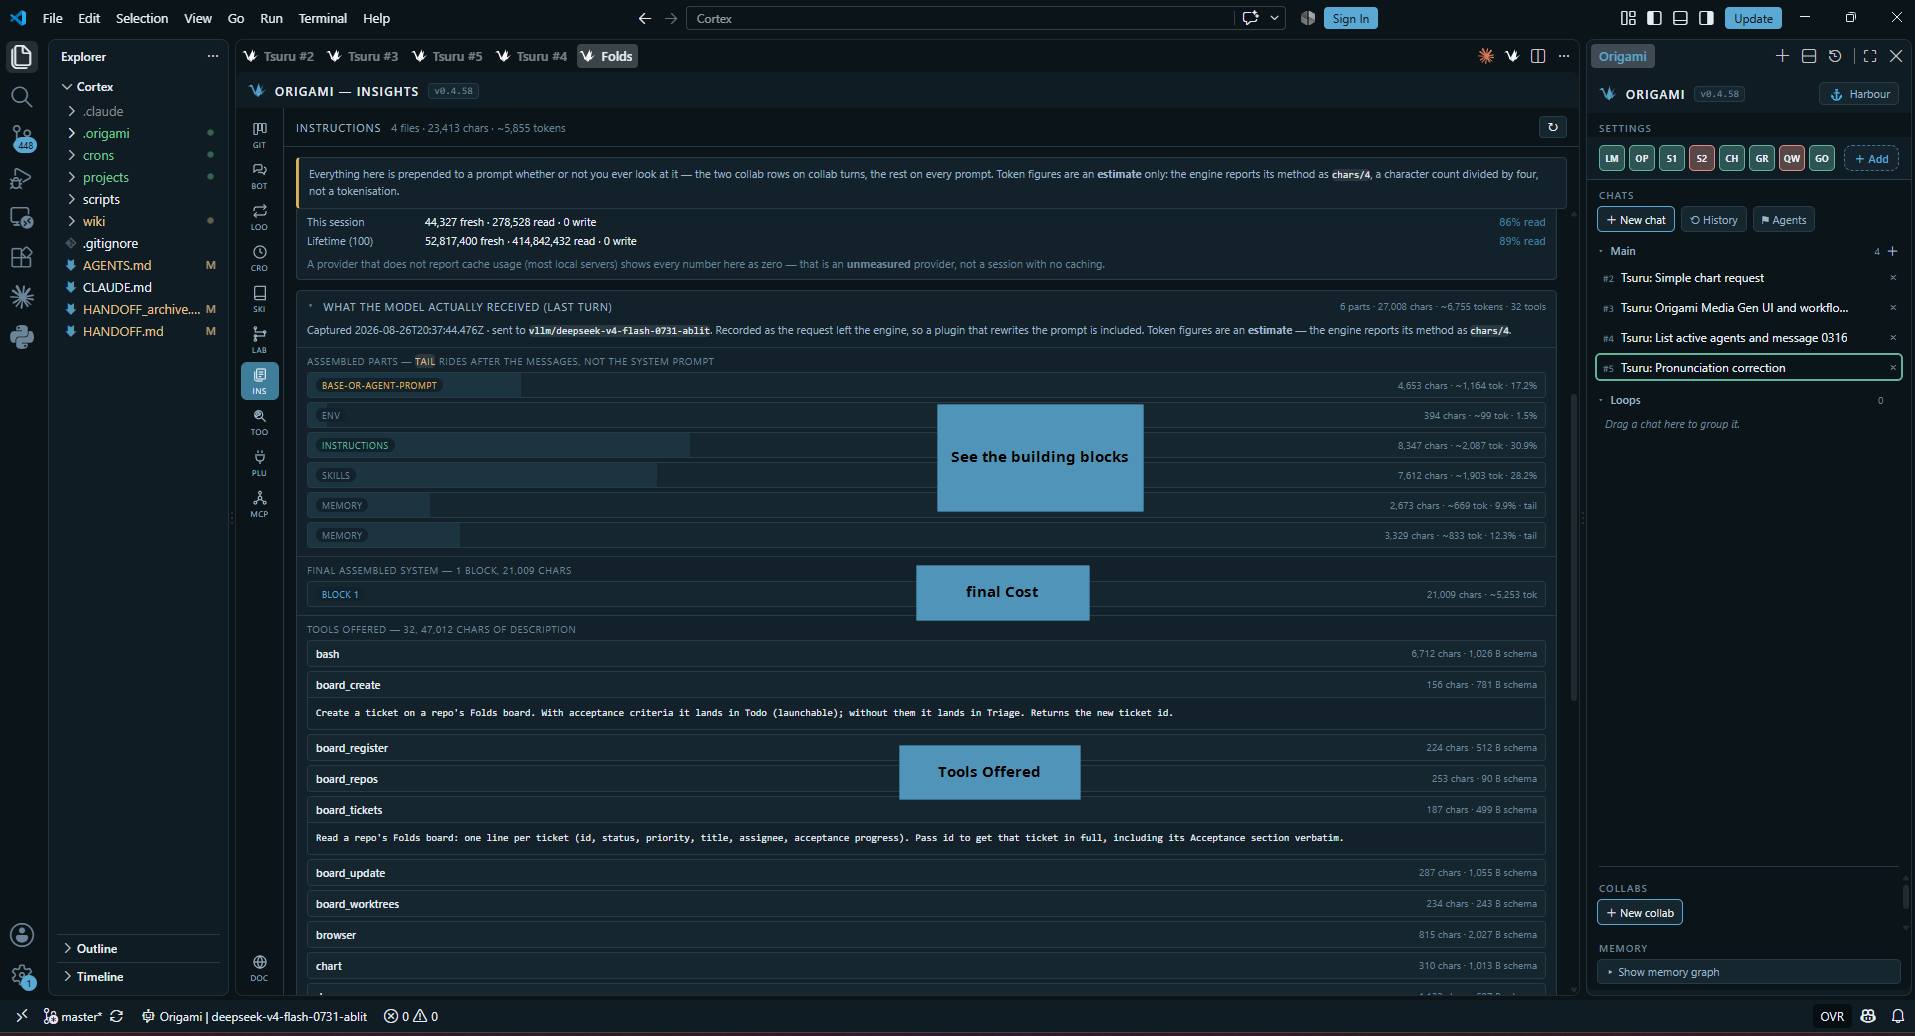Open the Python activity bar icon

click(21, 337)
